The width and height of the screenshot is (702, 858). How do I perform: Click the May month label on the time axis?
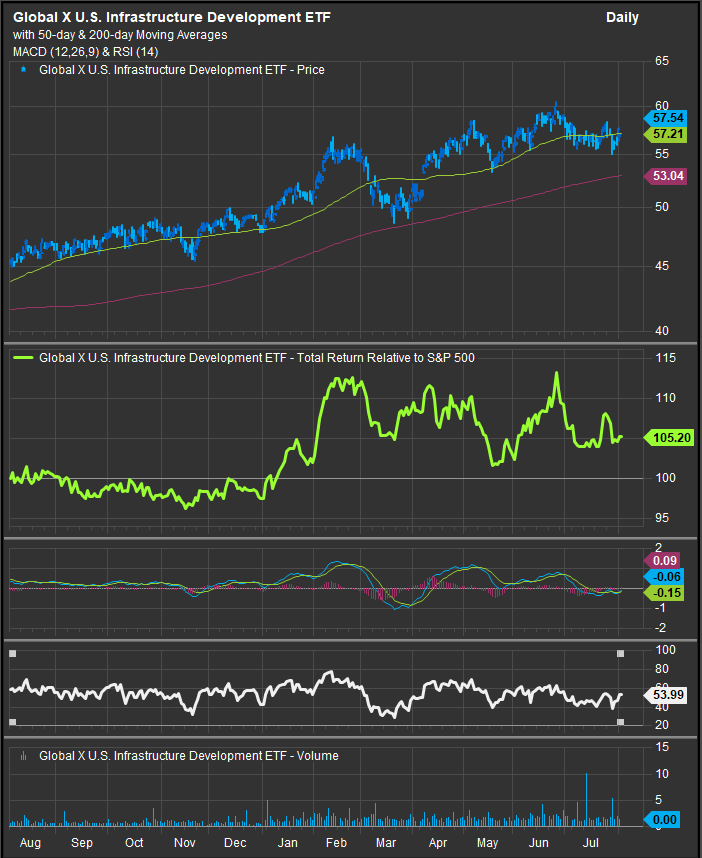coord(488,843)
